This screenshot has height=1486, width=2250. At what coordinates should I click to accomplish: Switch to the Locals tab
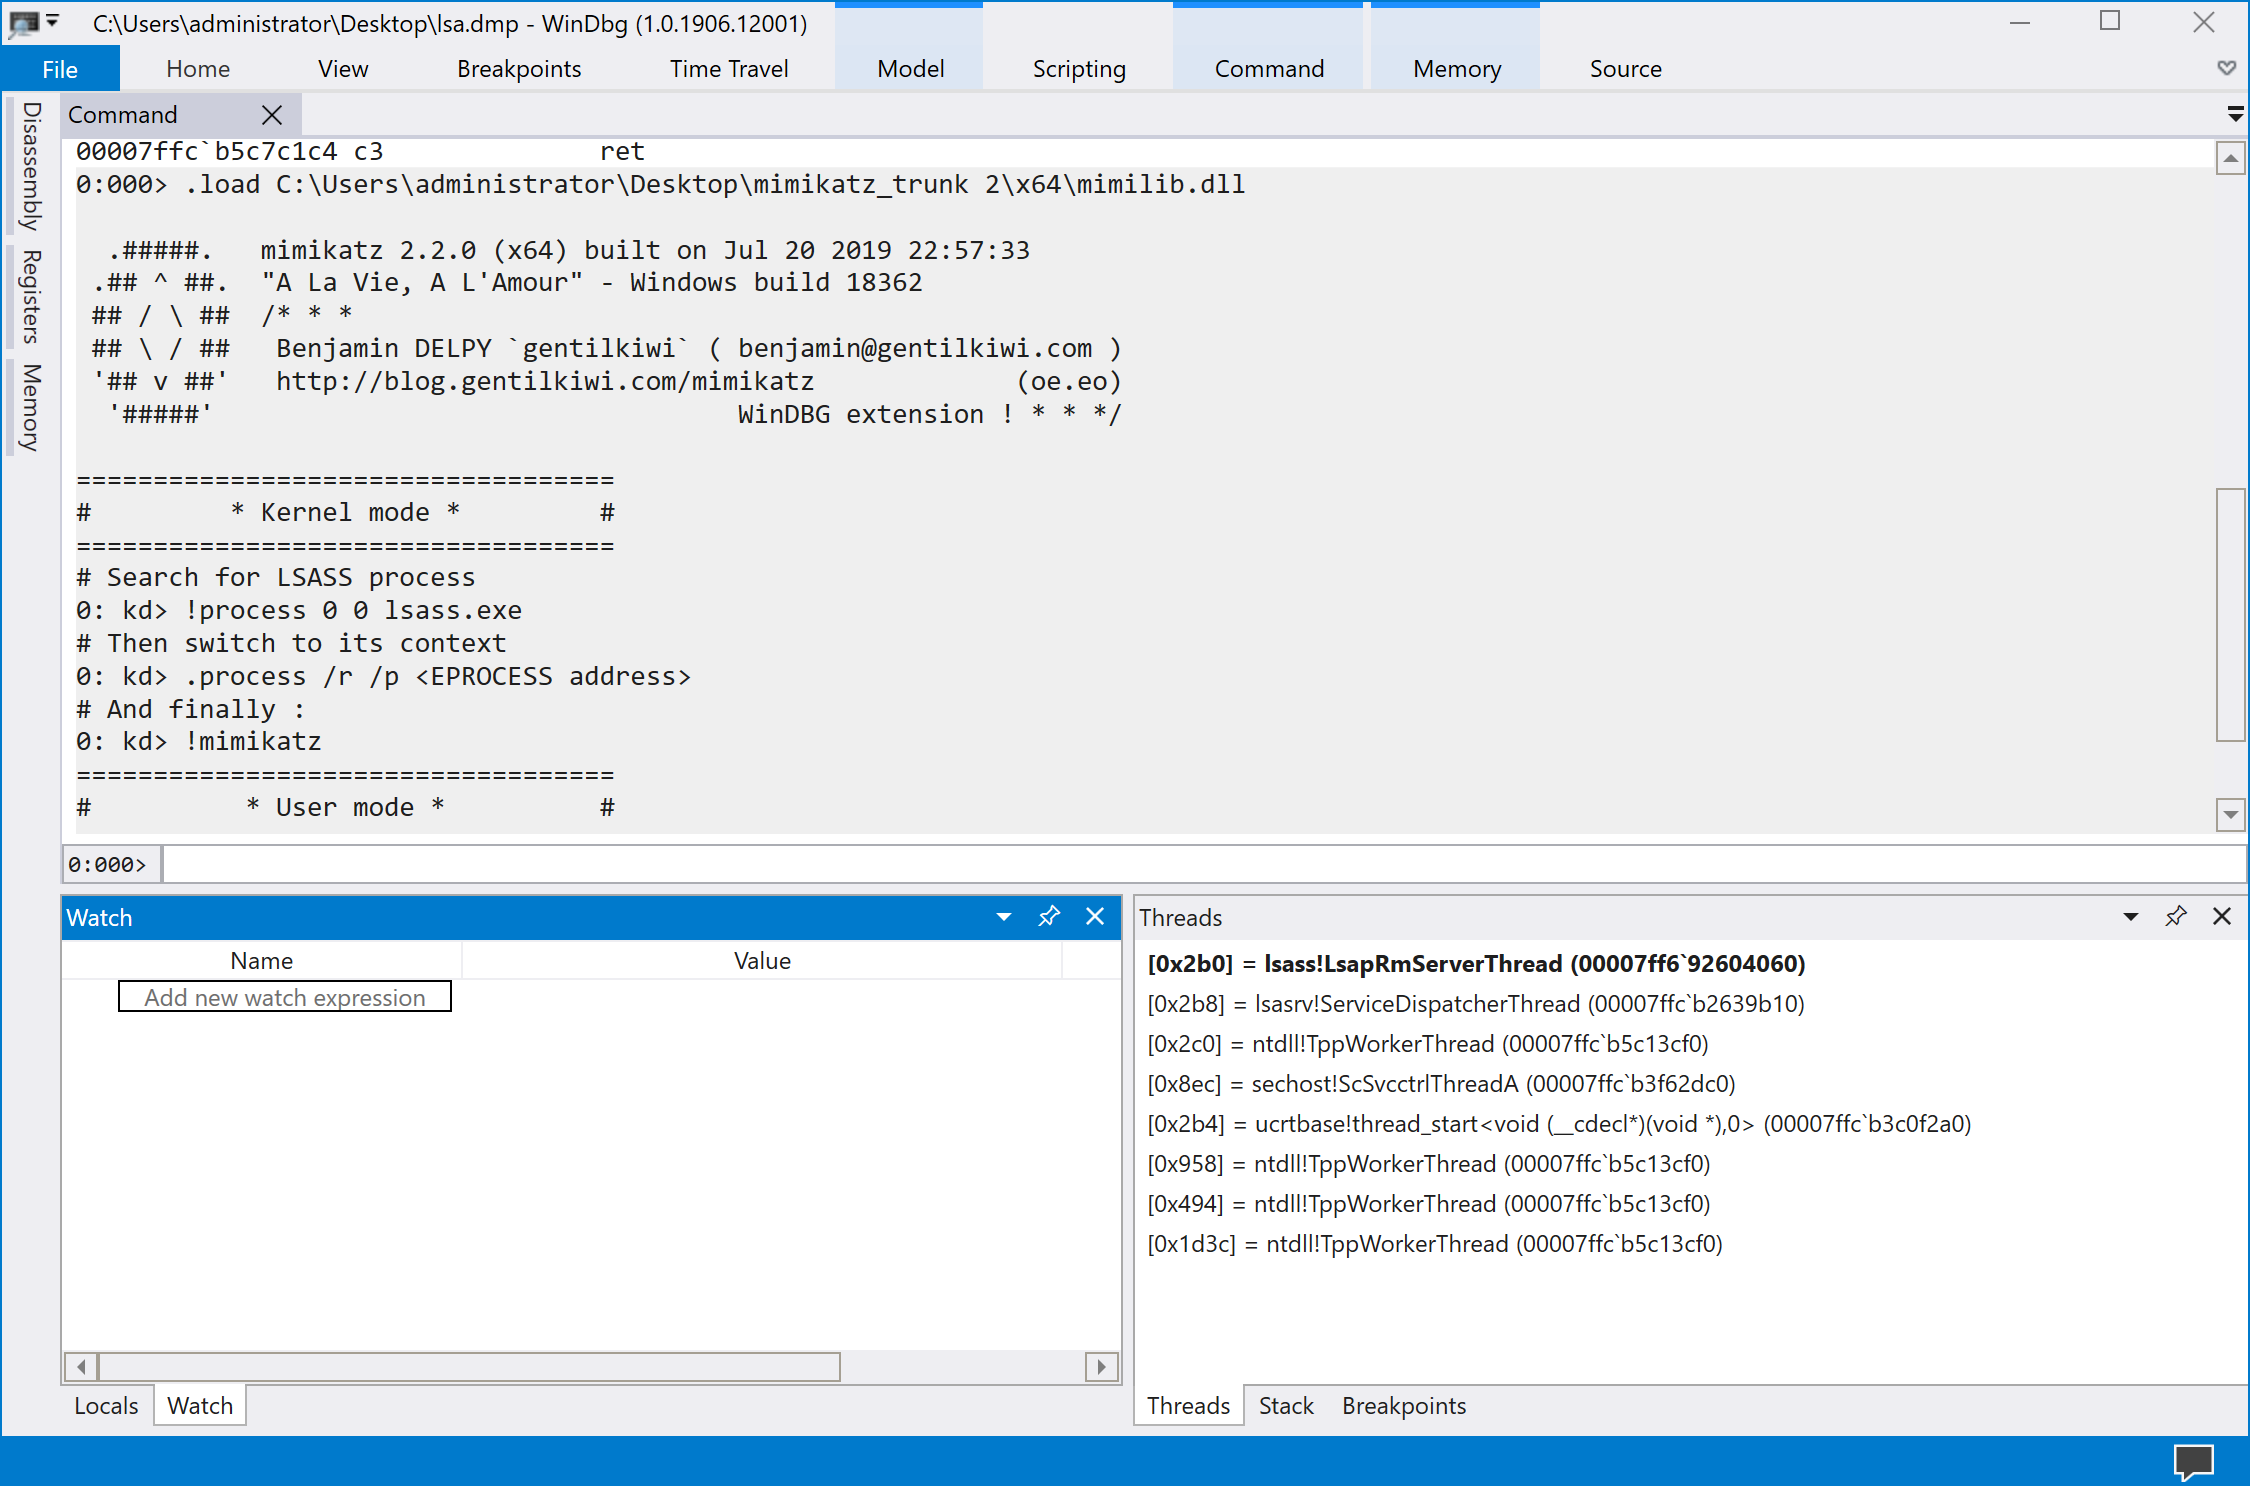[x=106, y=1405]
